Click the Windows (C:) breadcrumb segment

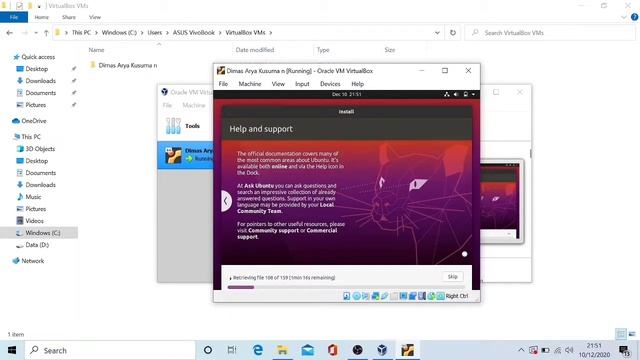(x=119, y=33)
